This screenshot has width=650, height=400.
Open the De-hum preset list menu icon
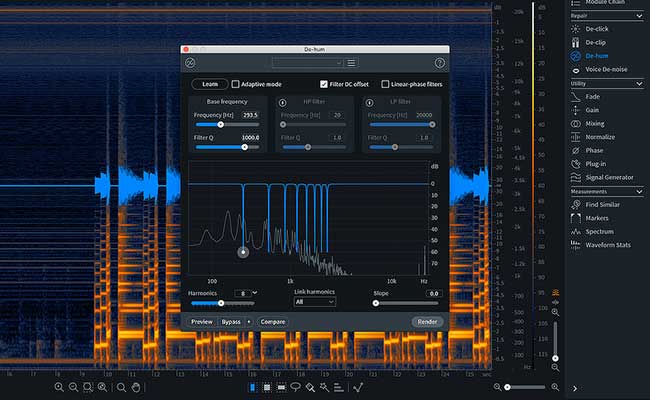[x=351, y=63]
